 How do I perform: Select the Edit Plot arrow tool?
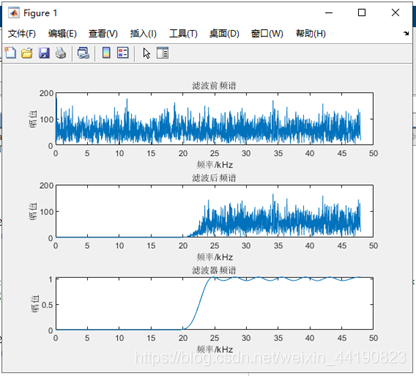[x=146, y=53]
